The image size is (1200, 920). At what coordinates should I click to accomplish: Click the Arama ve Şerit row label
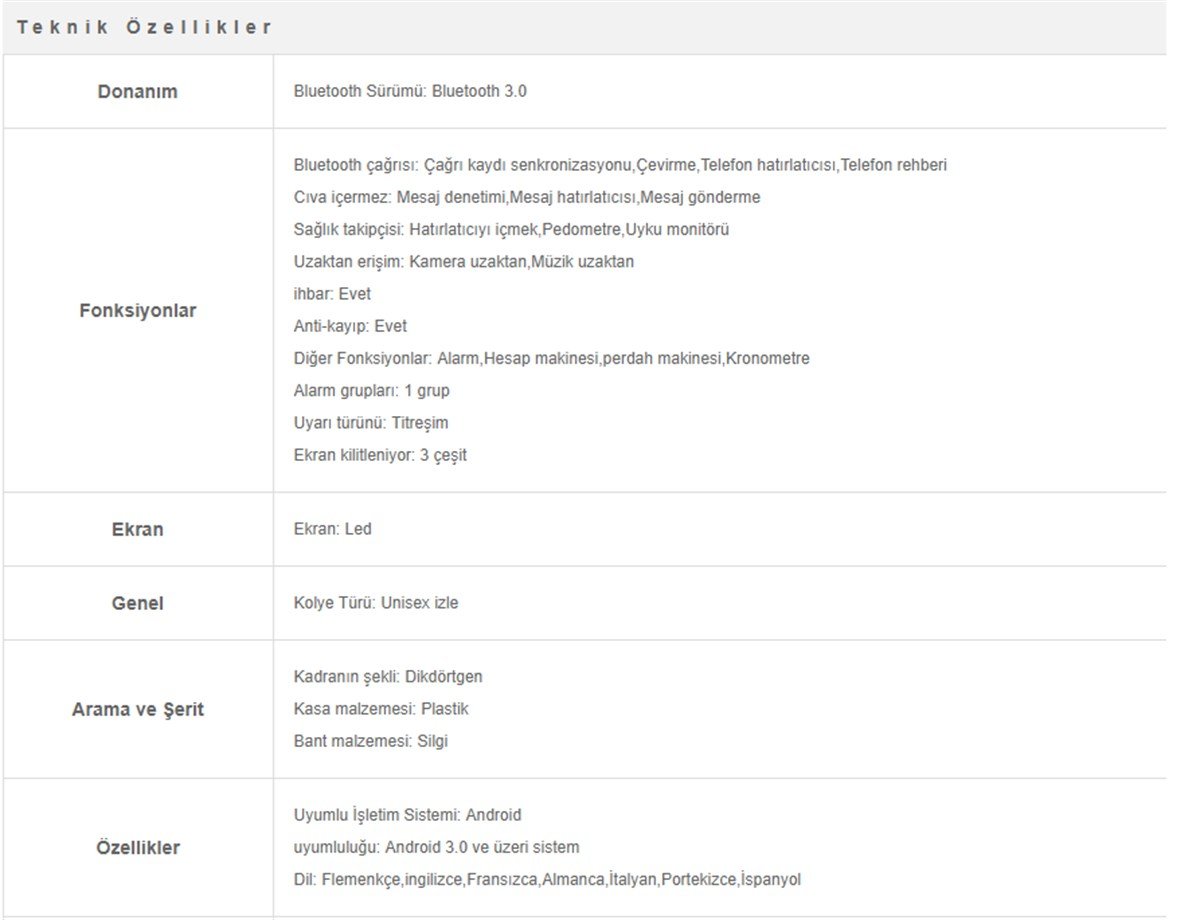tap(138, 709)
